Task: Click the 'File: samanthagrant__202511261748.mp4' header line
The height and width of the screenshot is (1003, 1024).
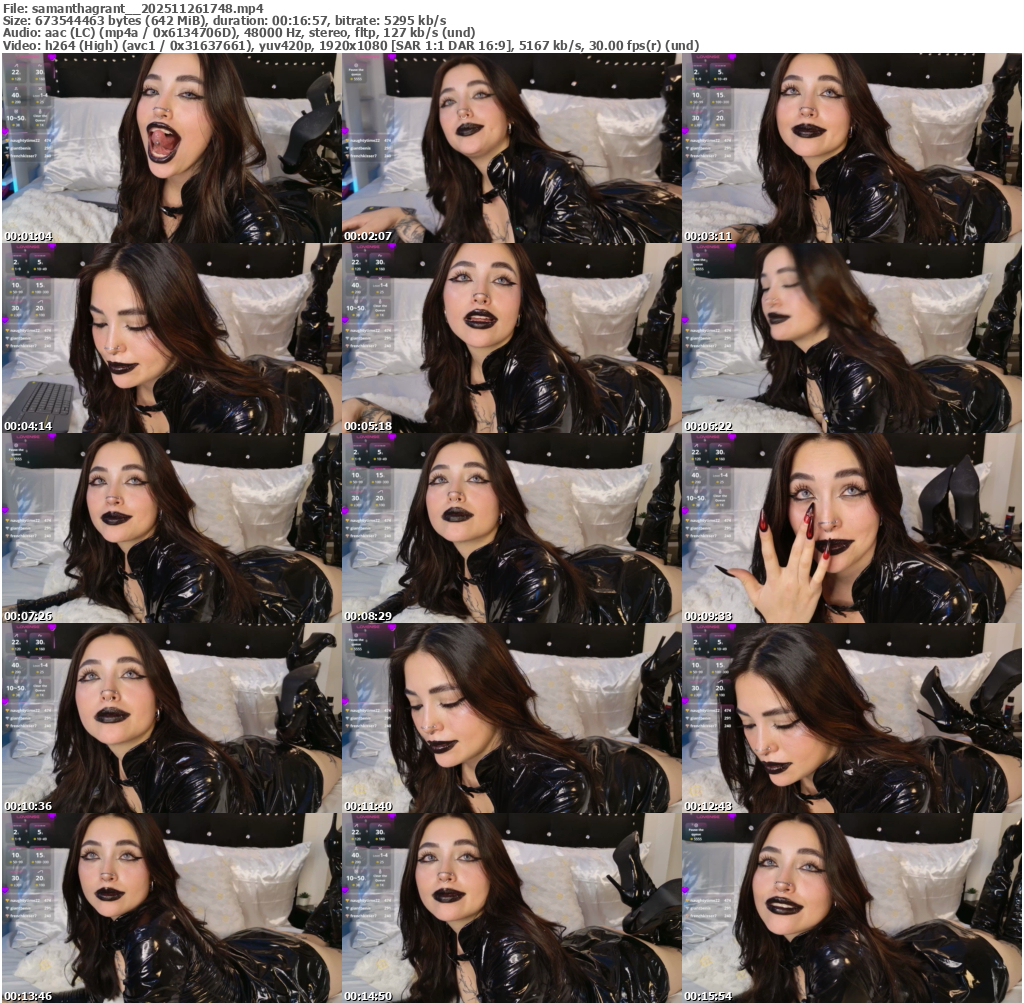Action: point(133,8)
